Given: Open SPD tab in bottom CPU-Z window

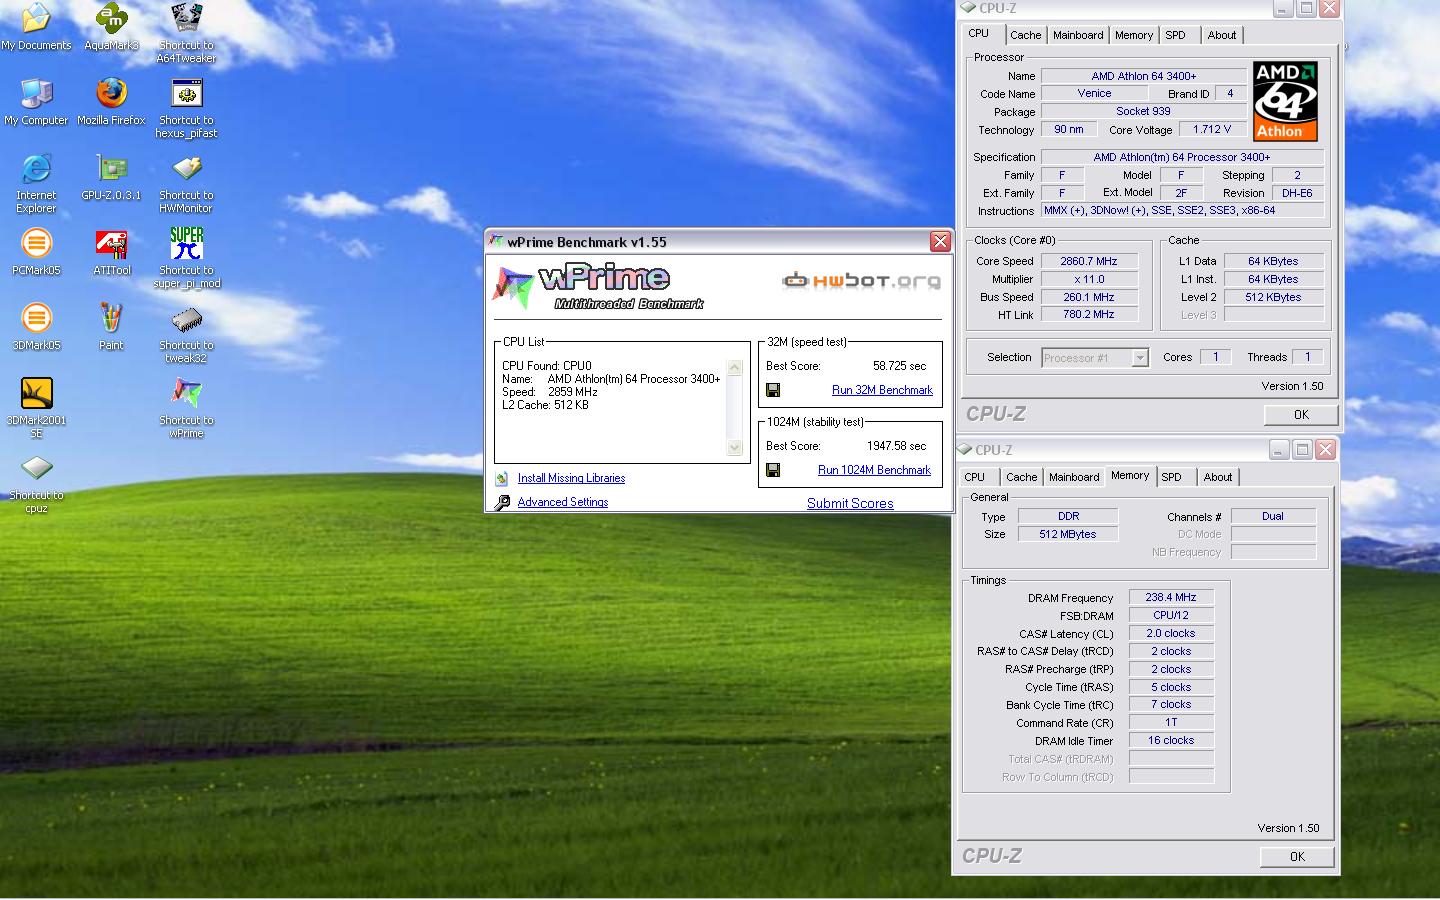Looking at the screenshot, I should tap(1172, 477).
